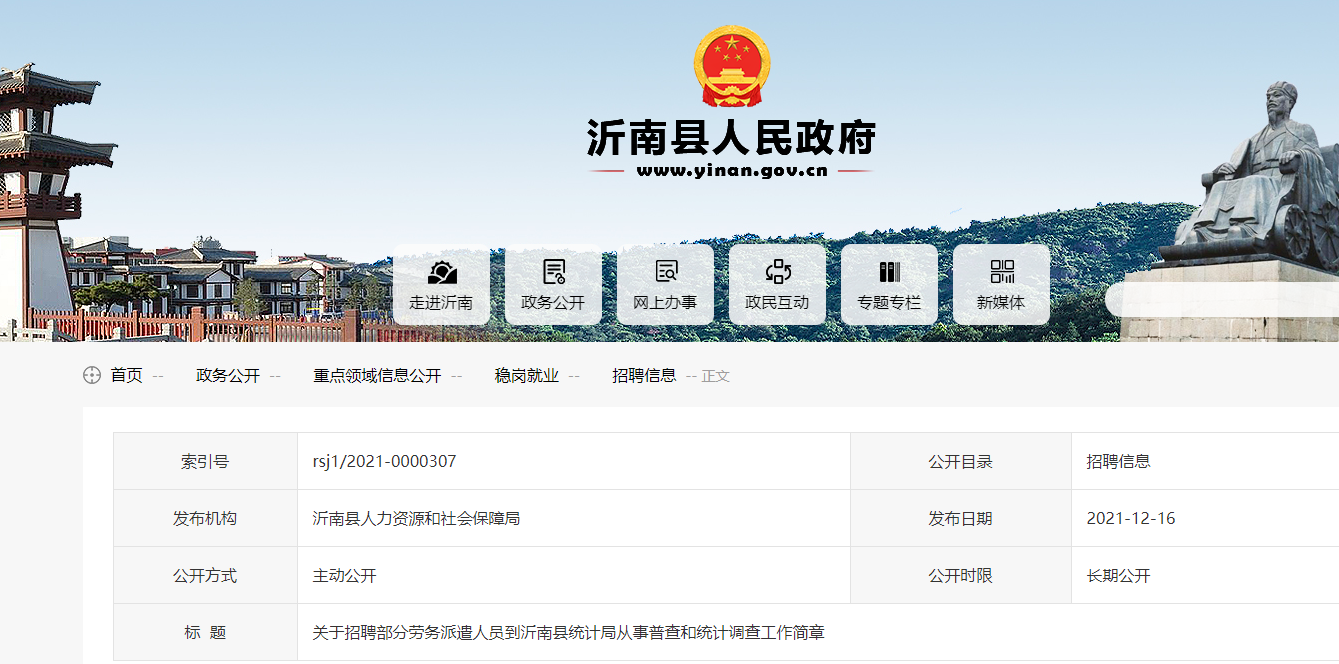1339x664 pixels.
Task: Open the 专题专栏 books icon
Action: tap(890, 272)
